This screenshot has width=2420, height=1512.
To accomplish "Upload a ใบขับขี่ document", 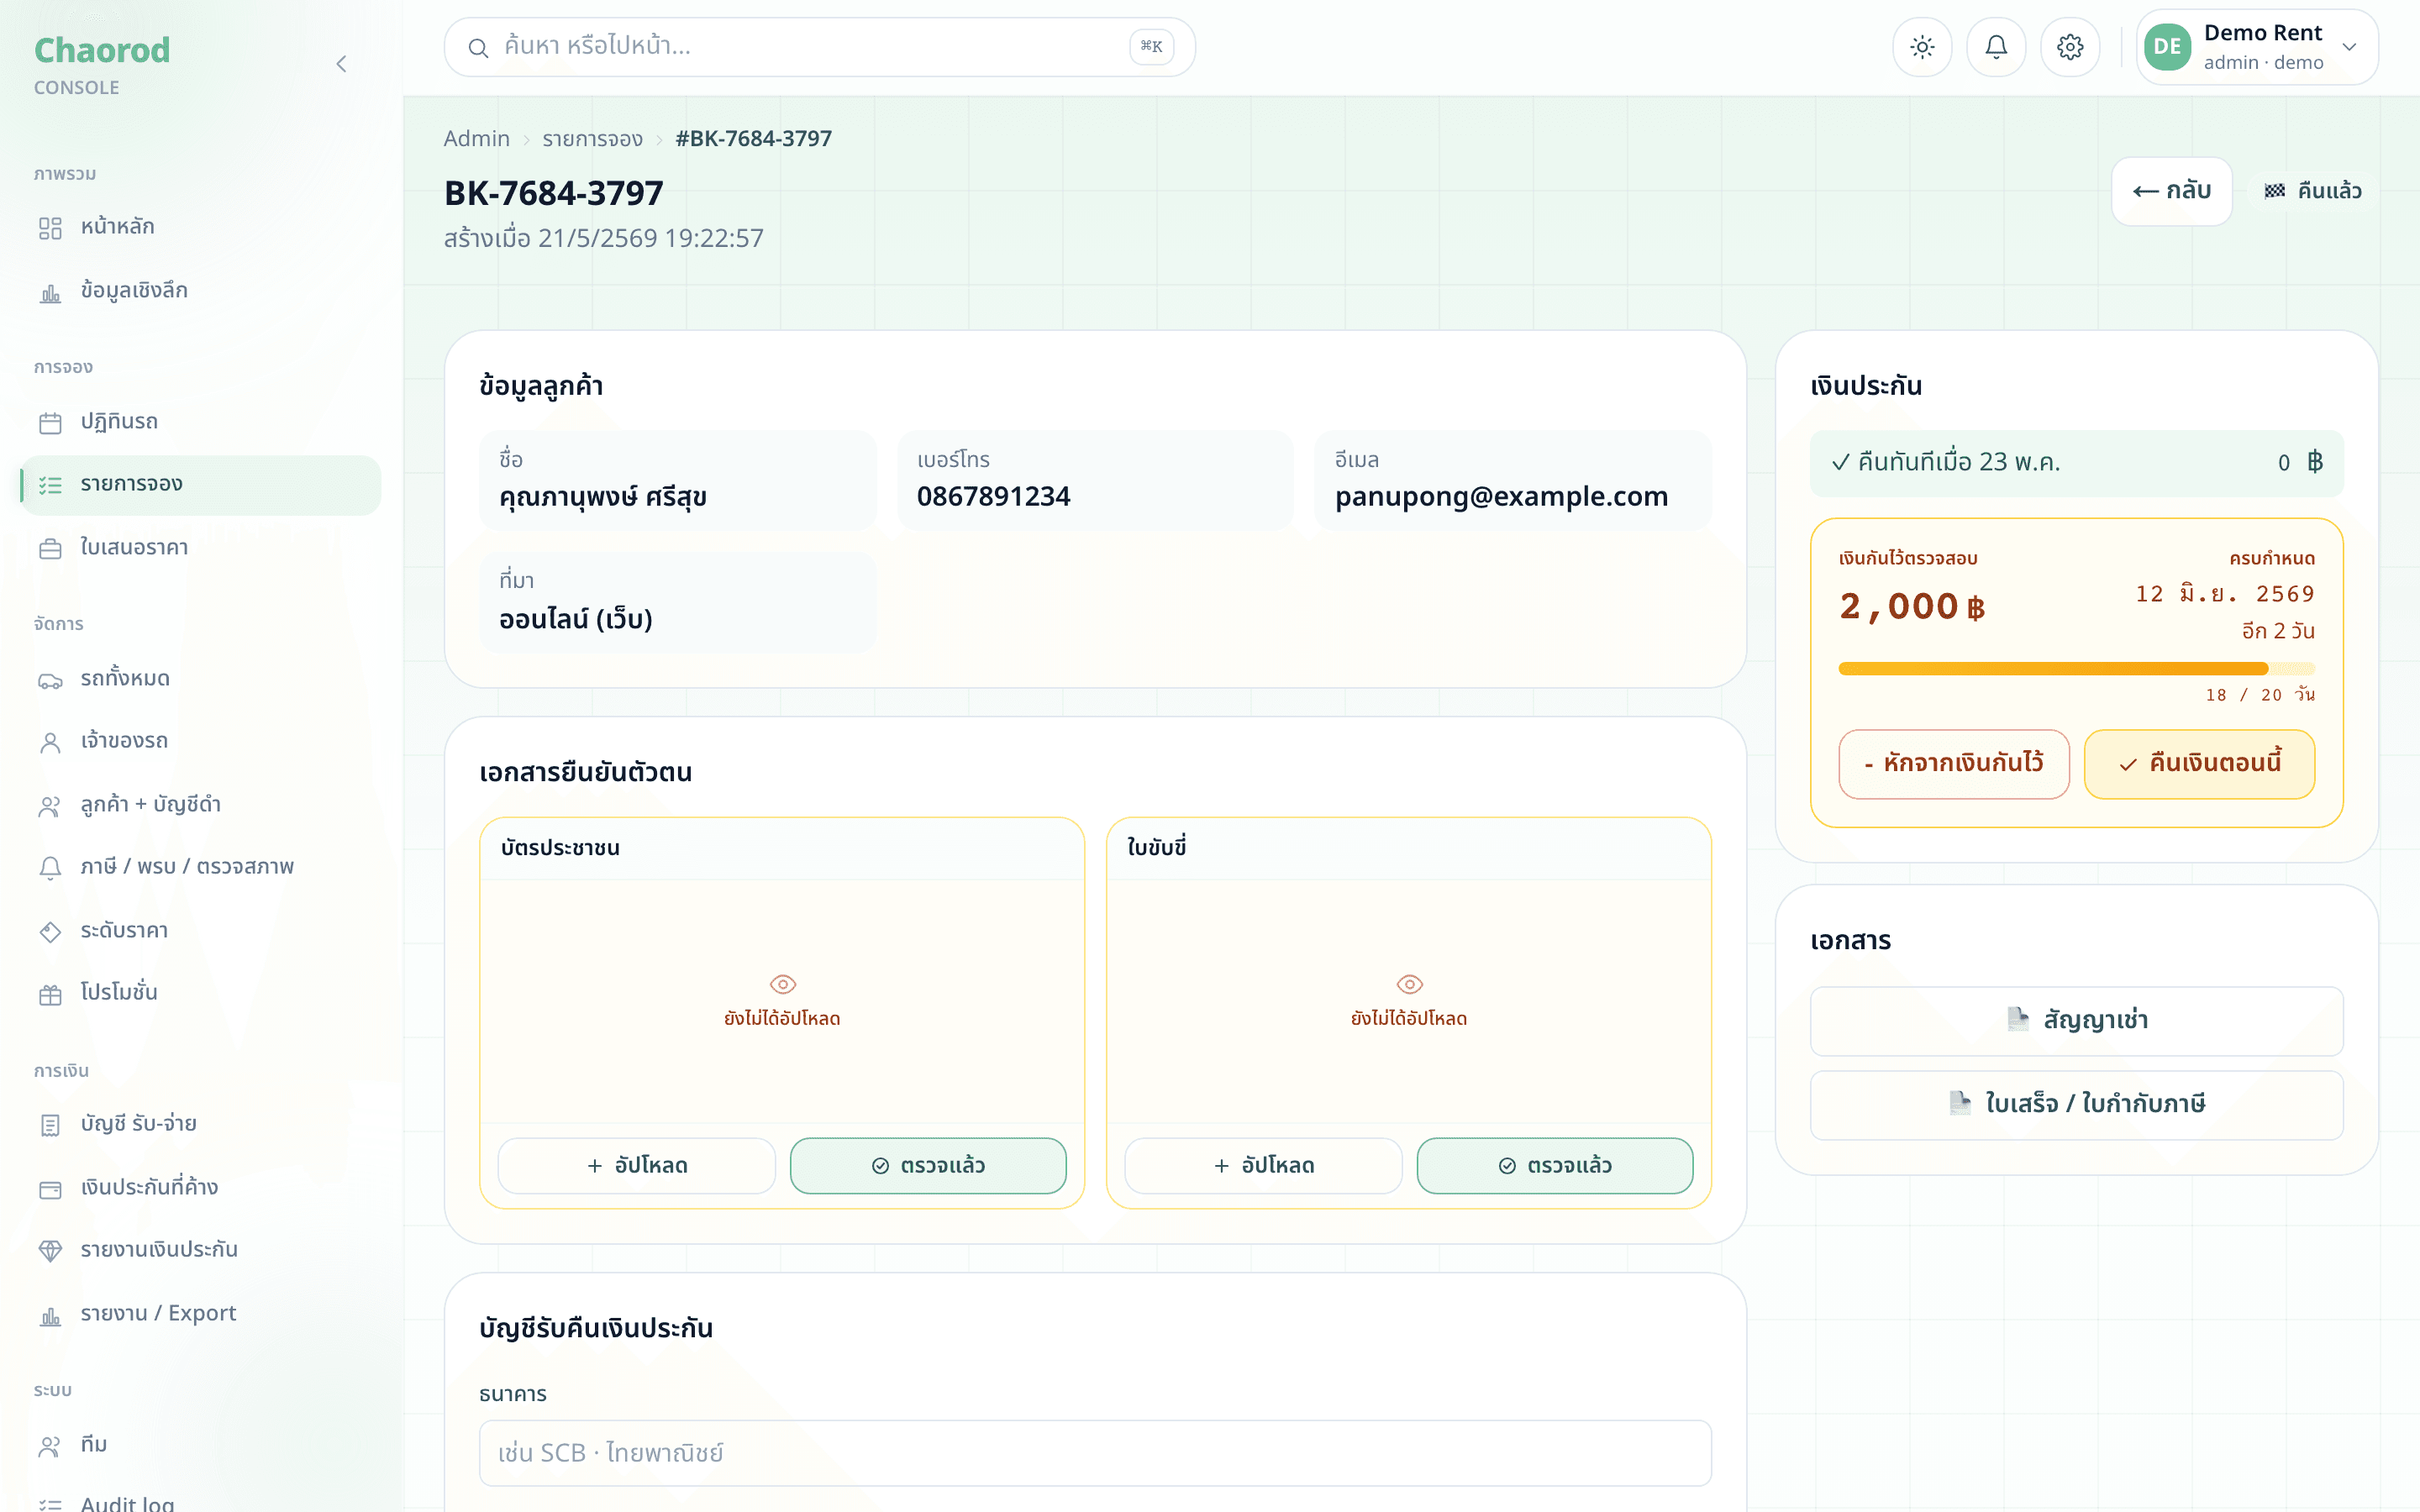I will click(1263, 1166).
